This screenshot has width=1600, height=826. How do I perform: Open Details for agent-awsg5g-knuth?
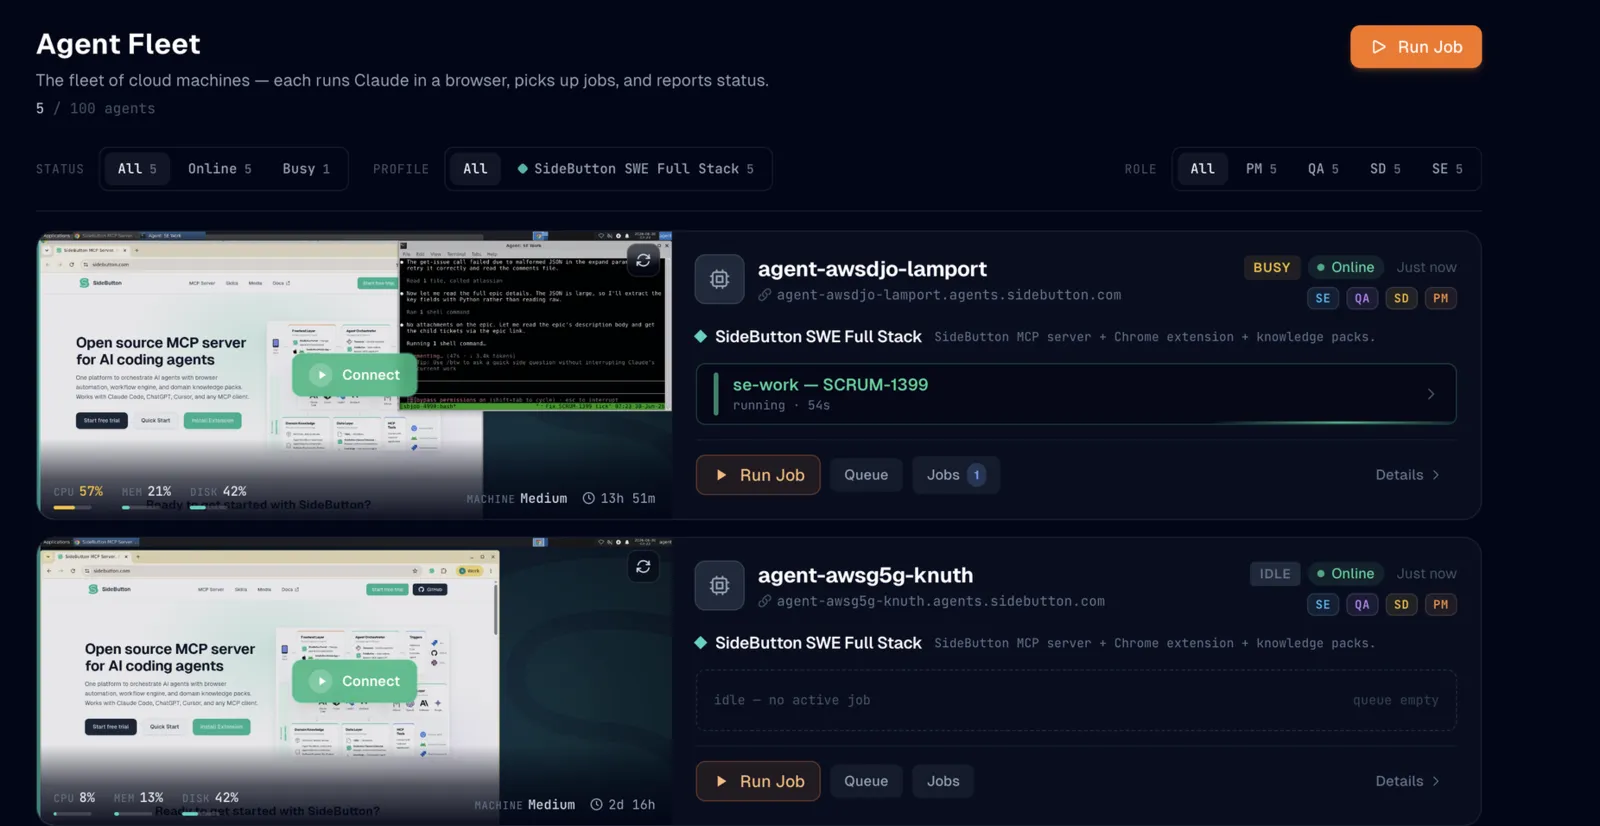1408,781
